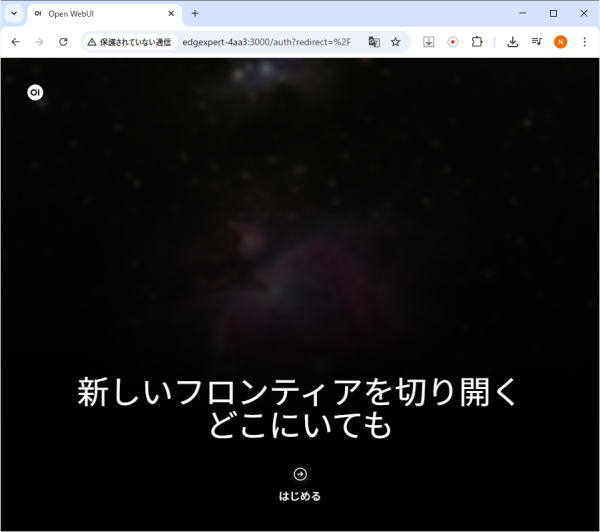Screen dimensions: 600x532
Task: Open the Chrome three-dot menu
Action: (584, 42)
